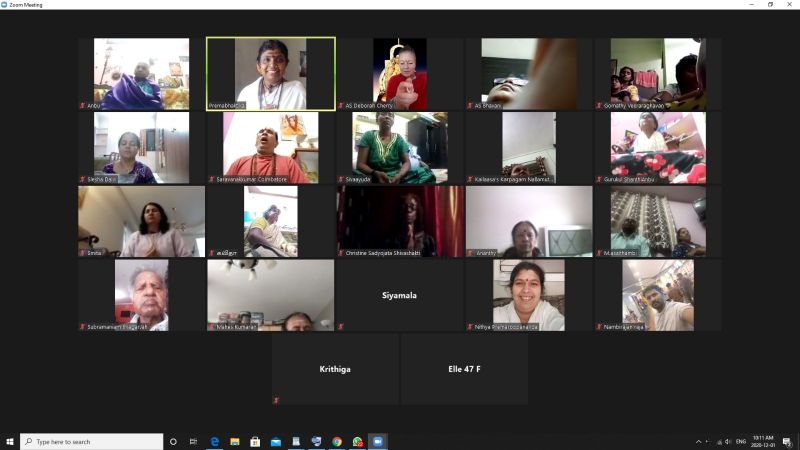Select Nithya's video tile in the bottom row
The width and height of the screenshot is (800, 450).
point(528,295)
